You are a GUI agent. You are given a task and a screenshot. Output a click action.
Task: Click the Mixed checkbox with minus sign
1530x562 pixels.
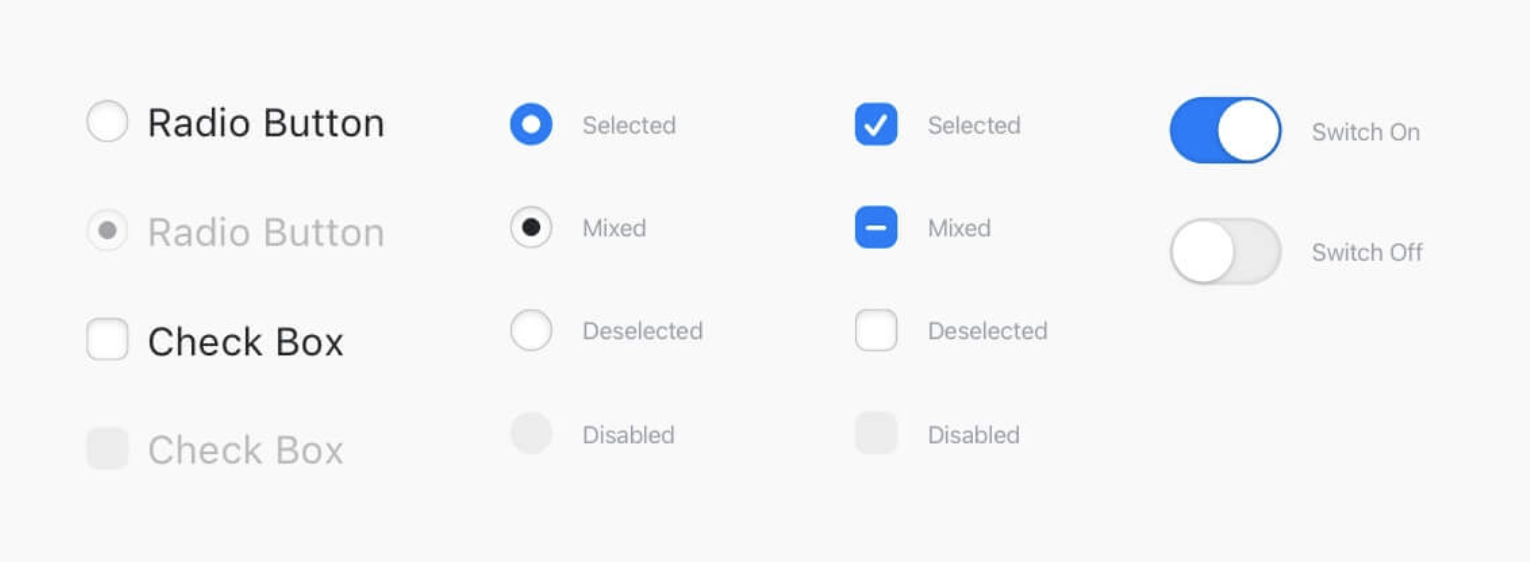876,228
